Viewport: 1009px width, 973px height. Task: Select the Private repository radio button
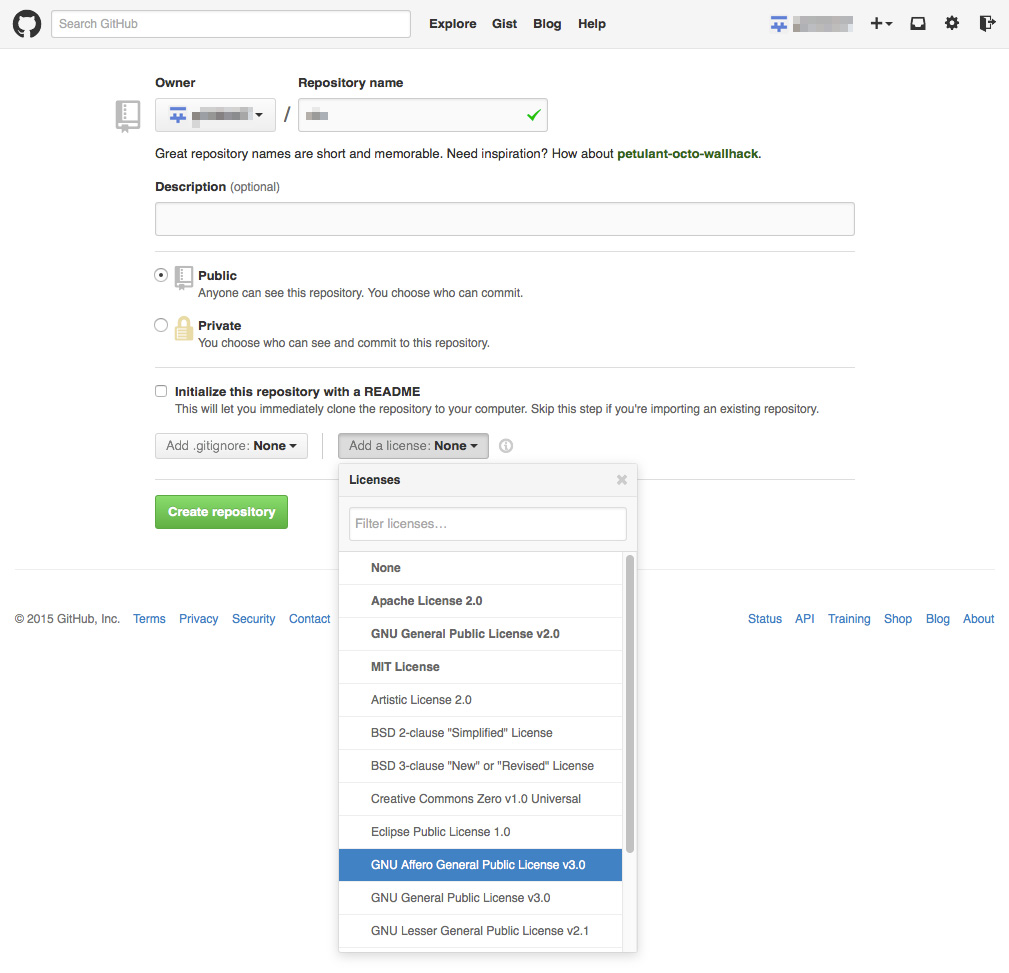coord(161,325)
